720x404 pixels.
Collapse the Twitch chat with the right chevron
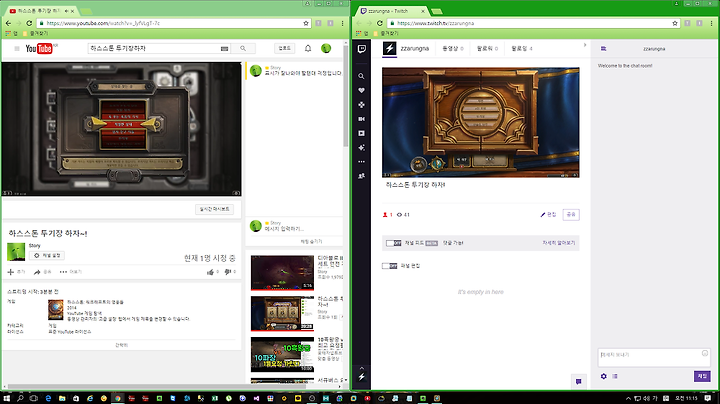(585, 45)
